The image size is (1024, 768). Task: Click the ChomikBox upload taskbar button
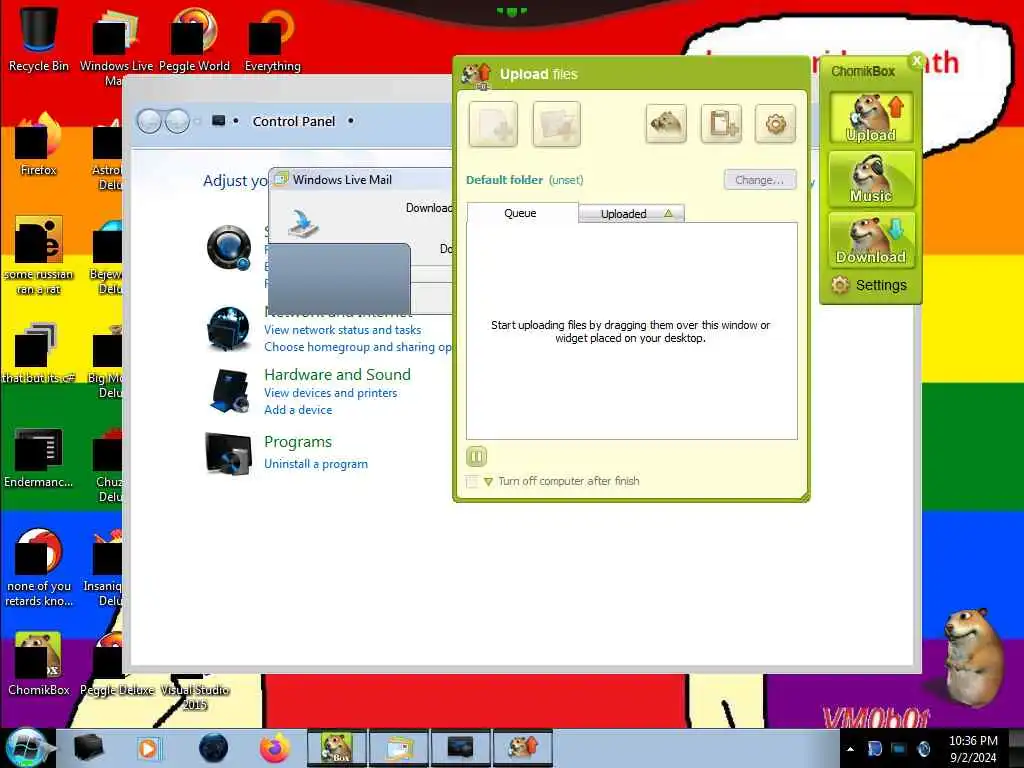pyautogui.click(x=522, y=748)
